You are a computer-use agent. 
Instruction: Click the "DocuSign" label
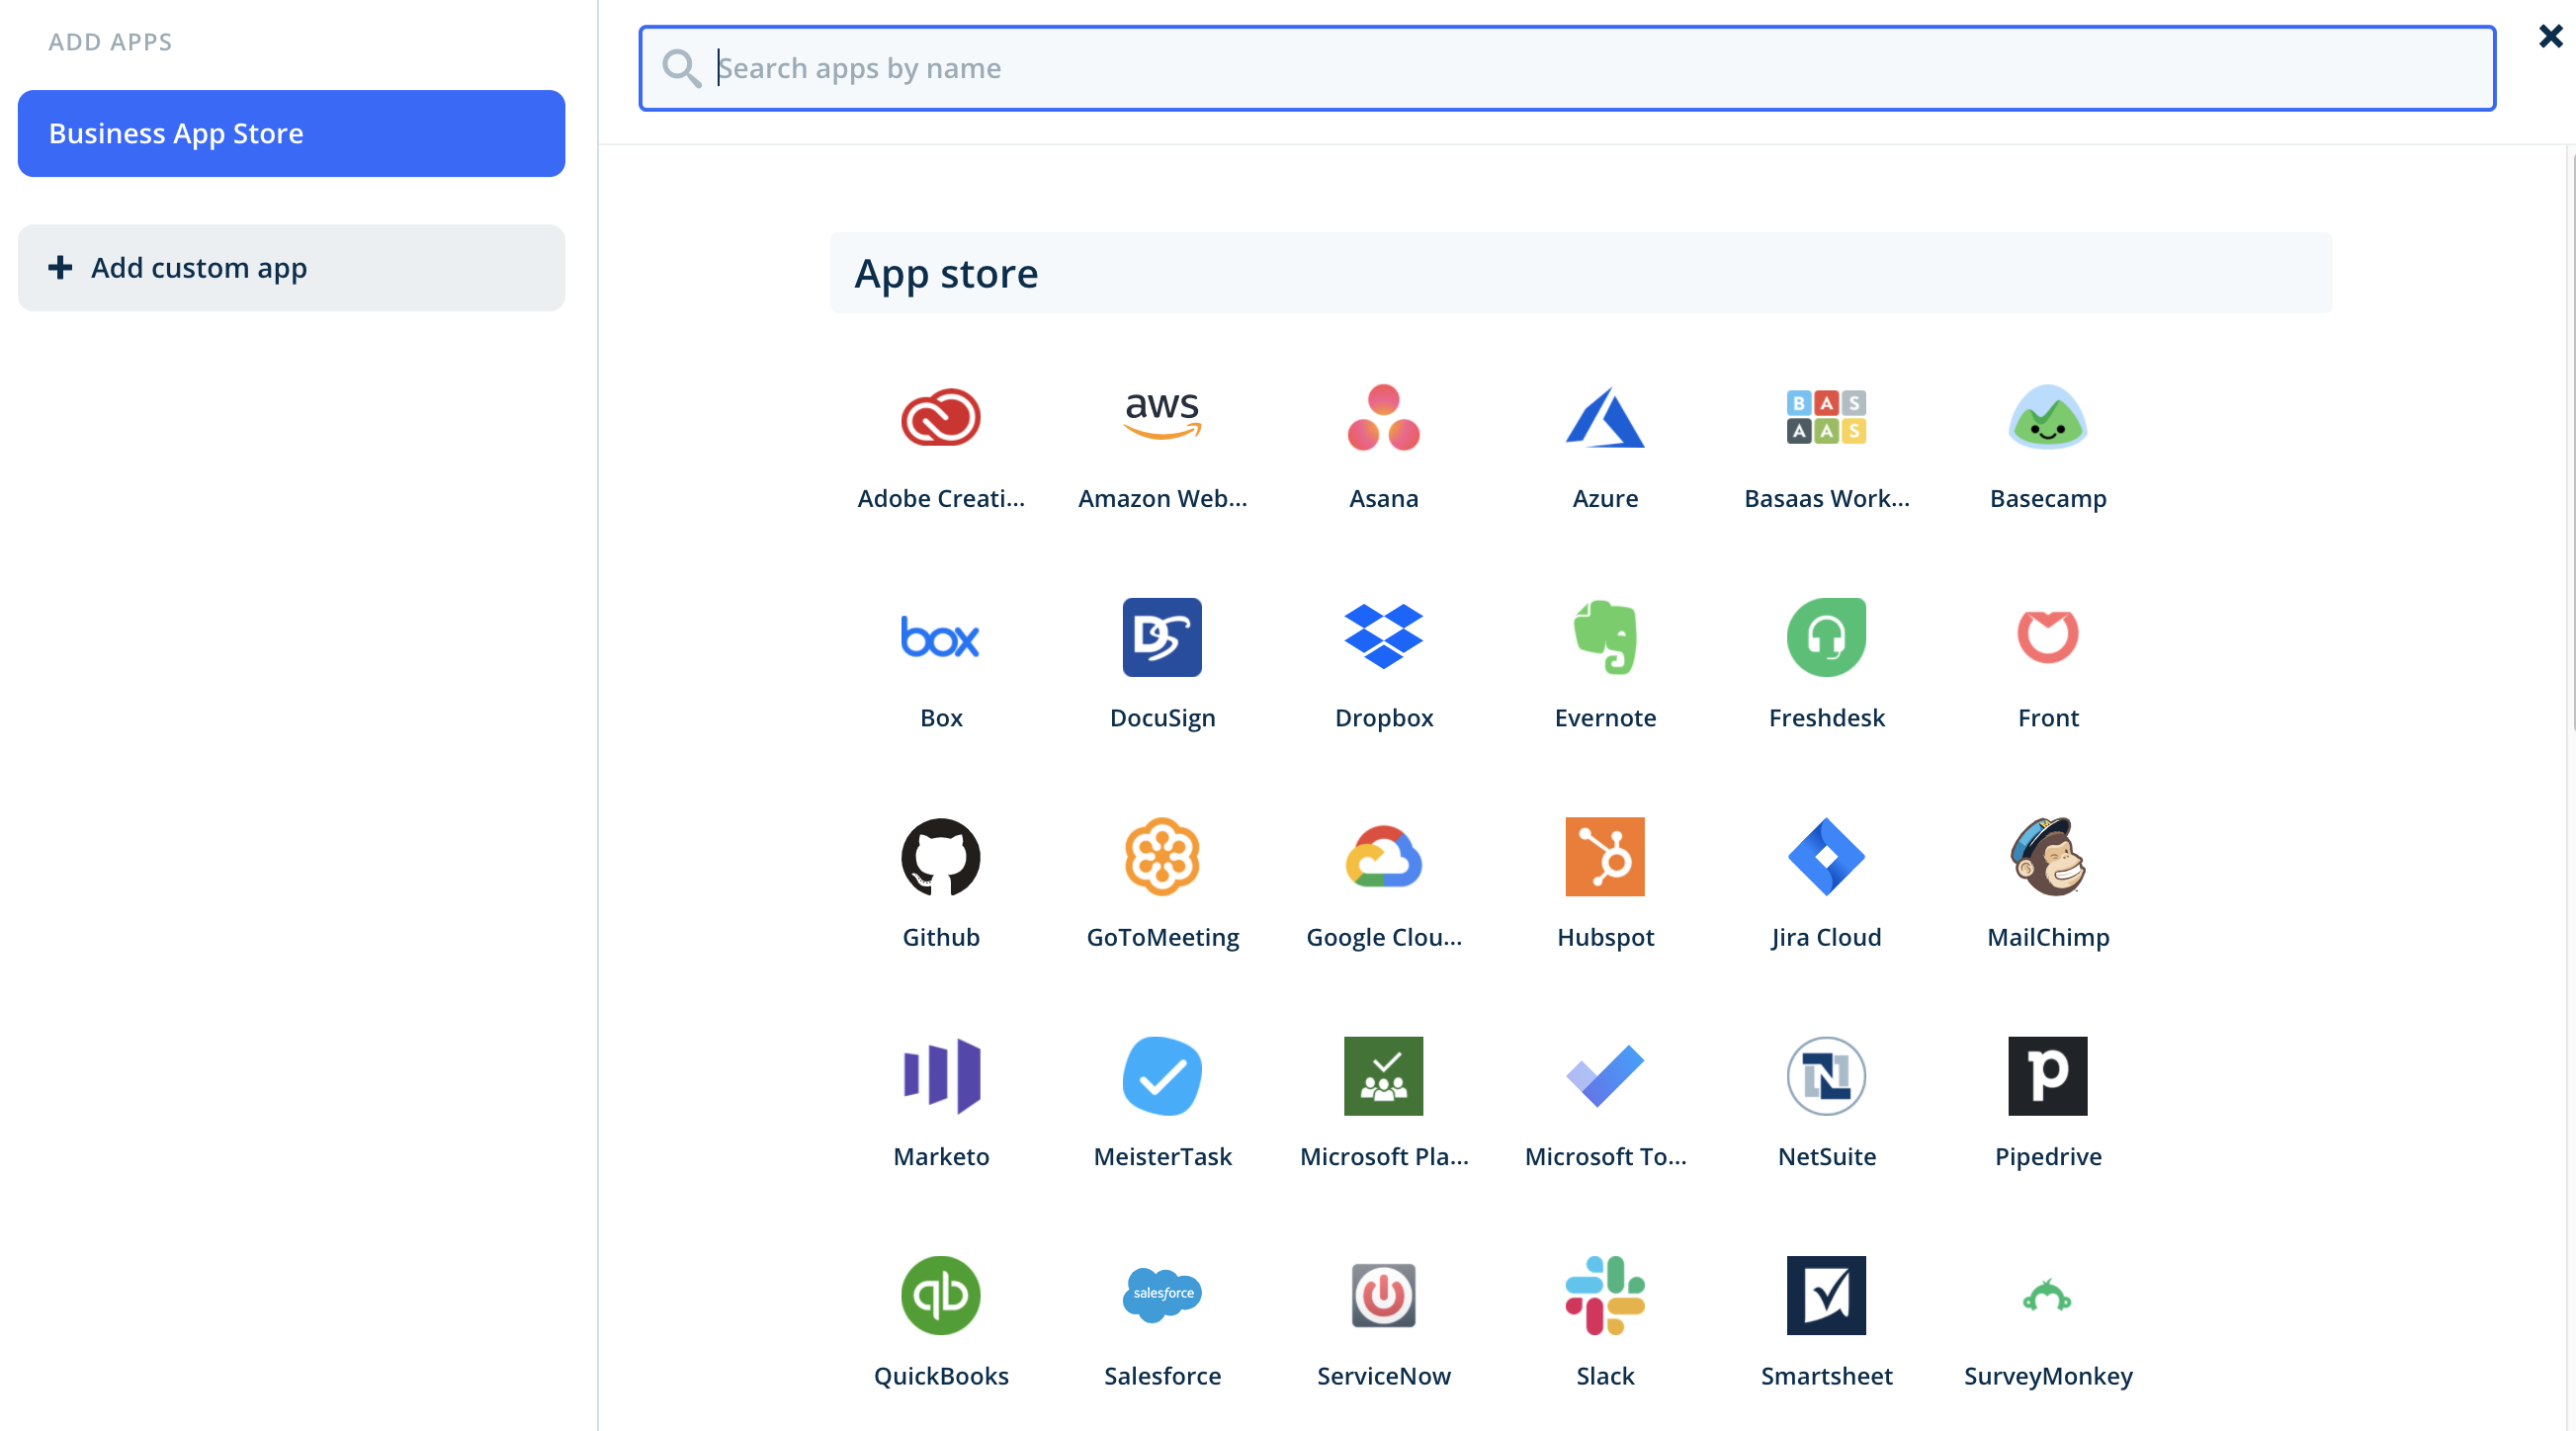(1162, 717)
